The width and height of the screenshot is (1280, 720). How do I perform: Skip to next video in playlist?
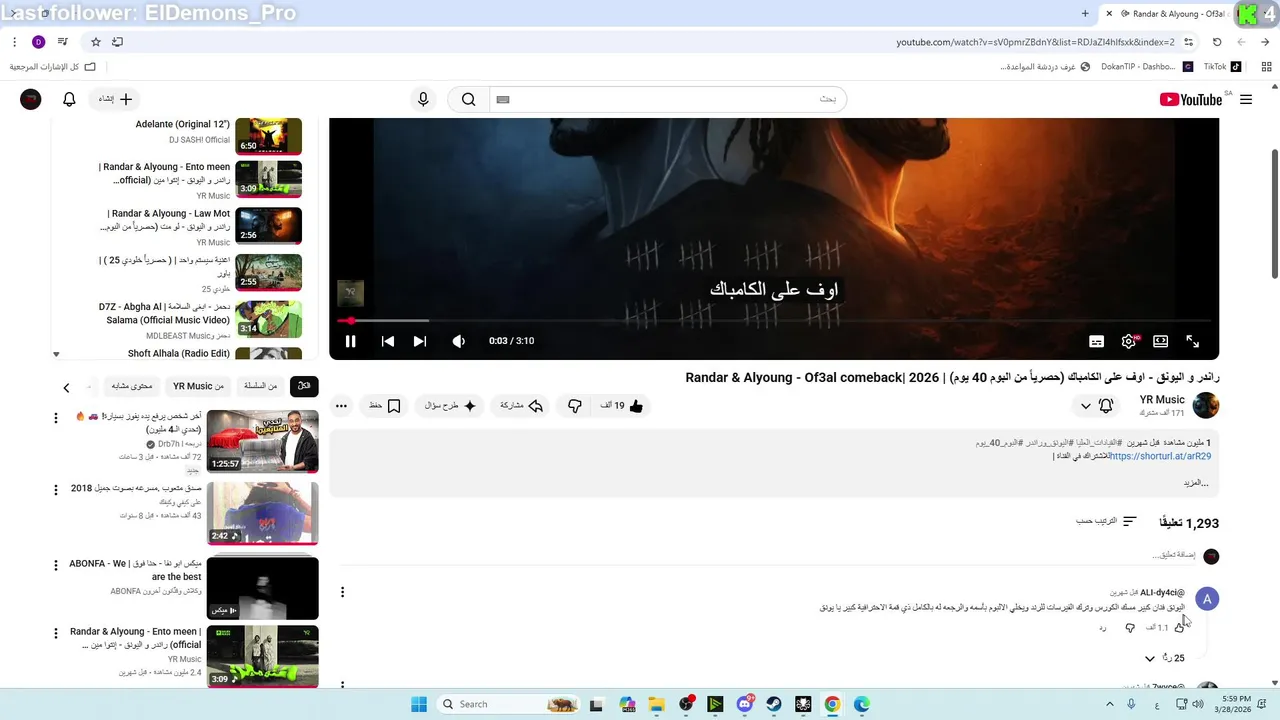click(420, 341)
